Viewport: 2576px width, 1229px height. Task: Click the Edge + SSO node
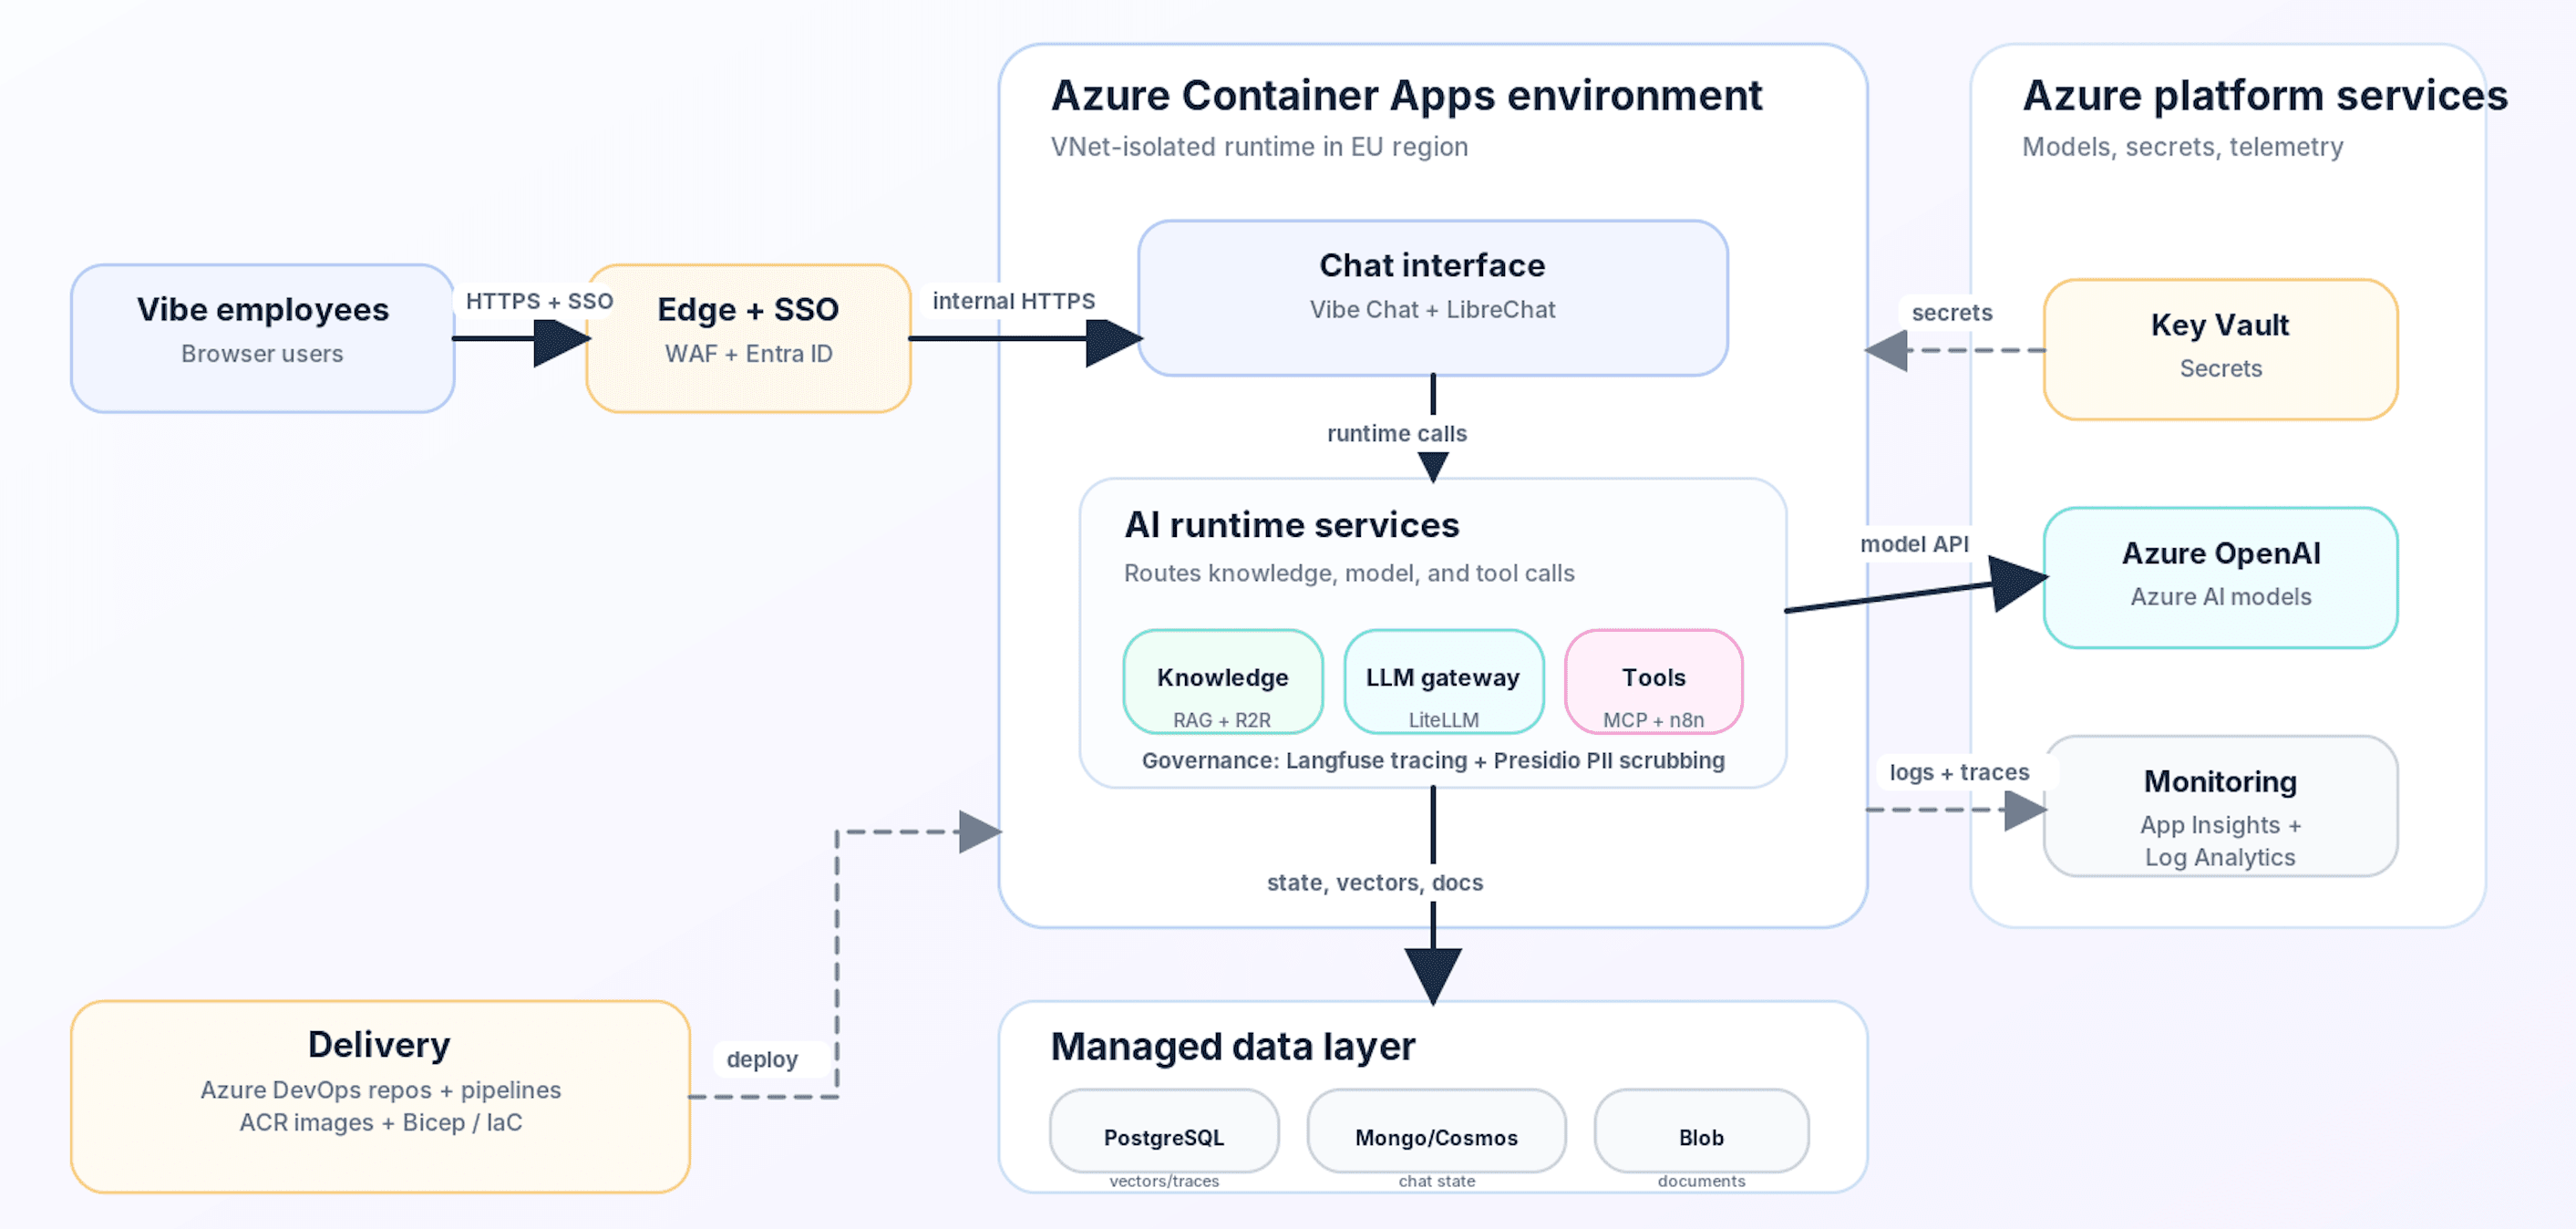pyautogui.click(x=748, y=338)
